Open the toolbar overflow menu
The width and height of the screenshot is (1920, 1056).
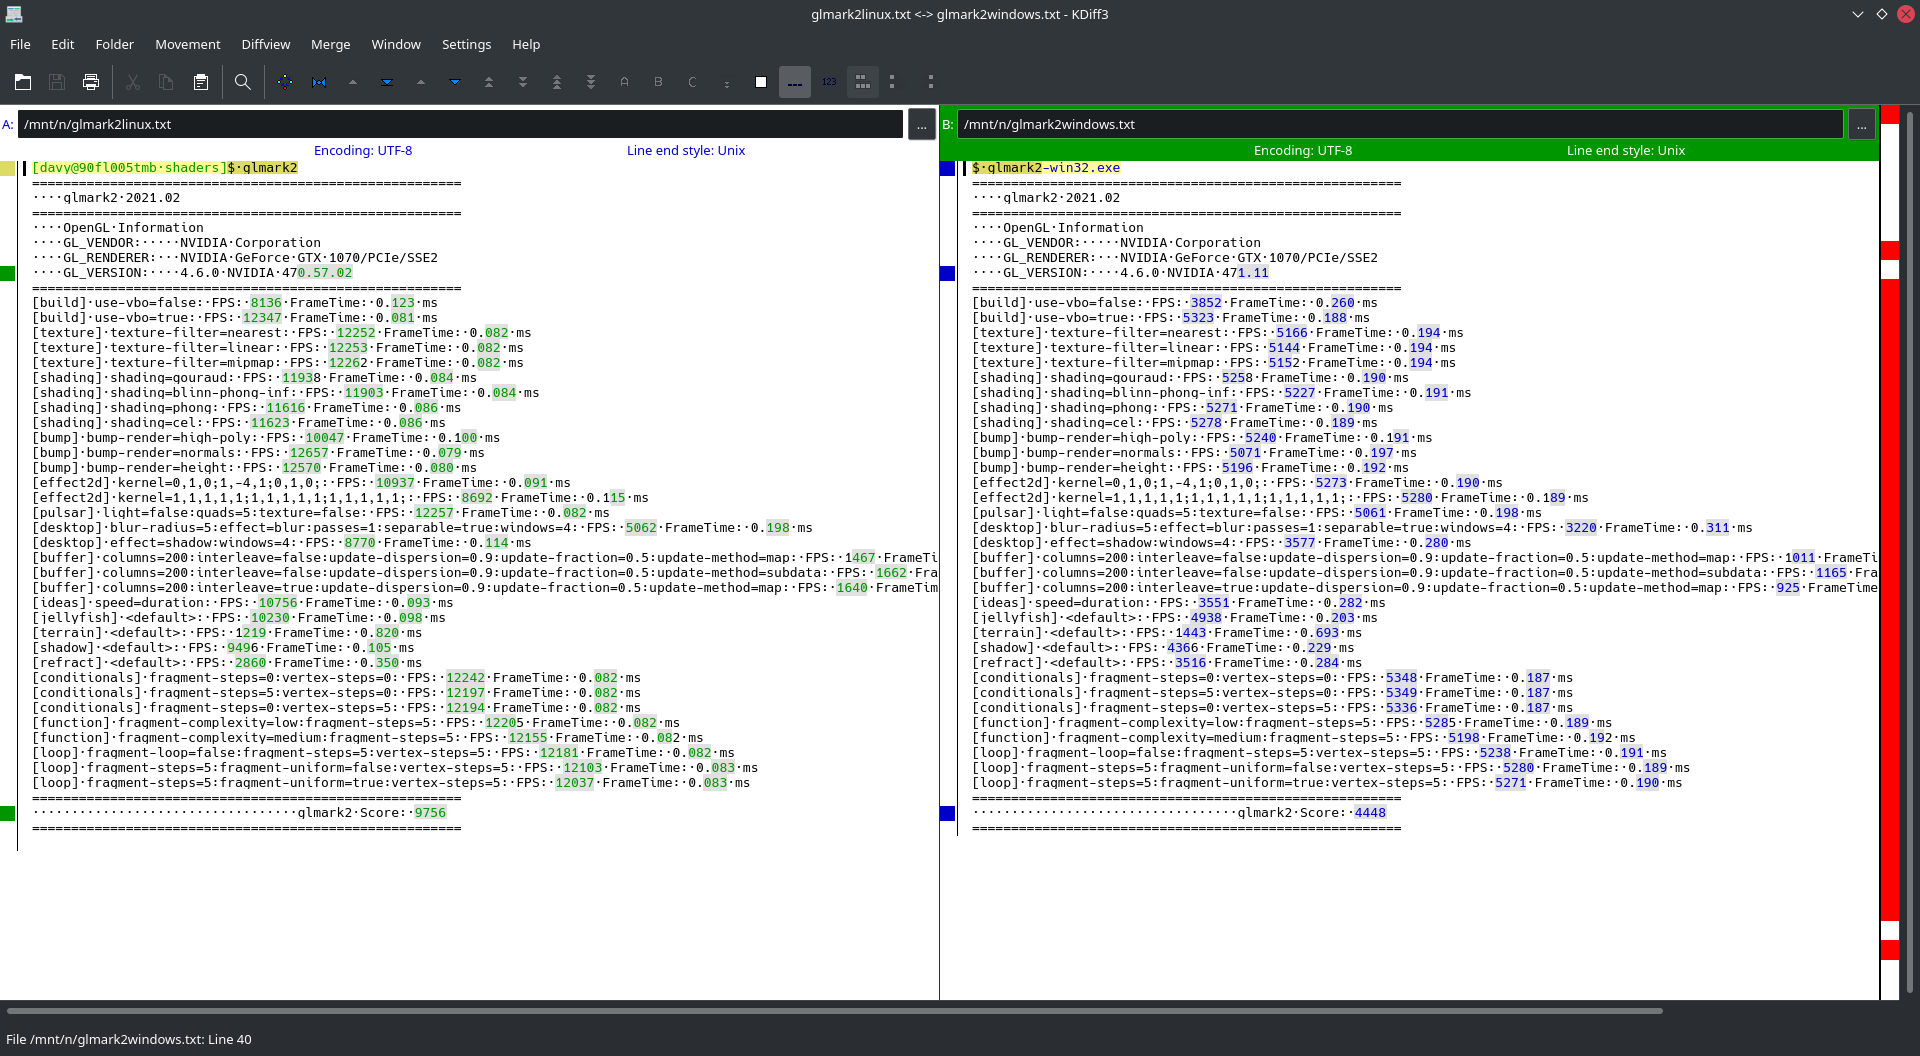[932, 82]
